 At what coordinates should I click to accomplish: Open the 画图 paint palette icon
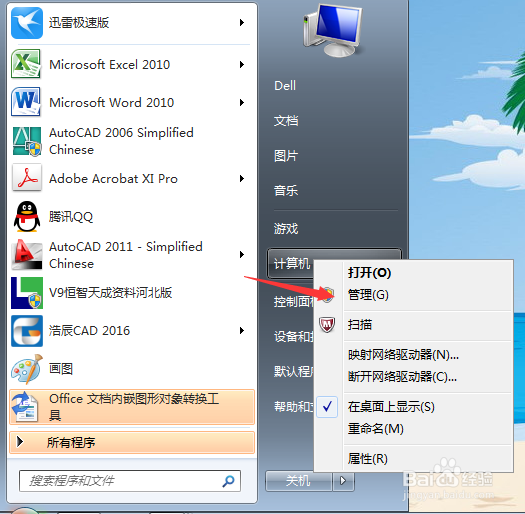pos(27,369)
